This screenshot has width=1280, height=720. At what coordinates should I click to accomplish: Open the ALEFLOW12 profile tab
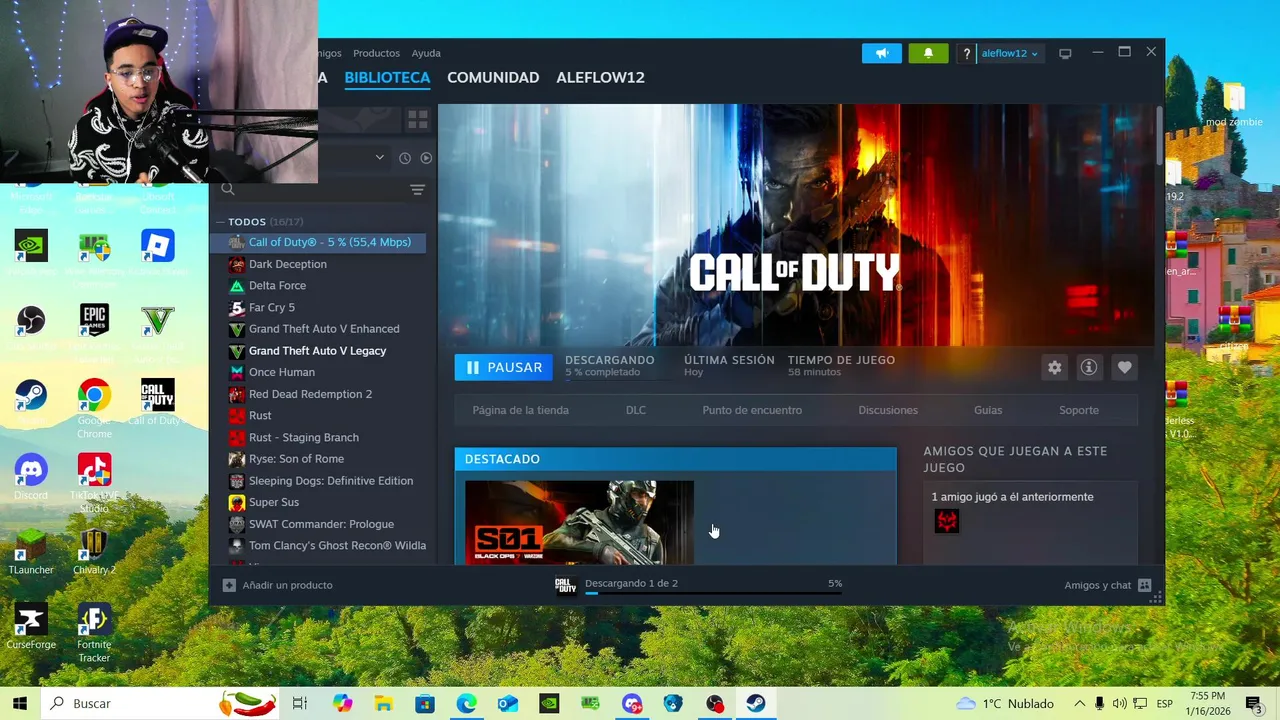pos(600,77)
